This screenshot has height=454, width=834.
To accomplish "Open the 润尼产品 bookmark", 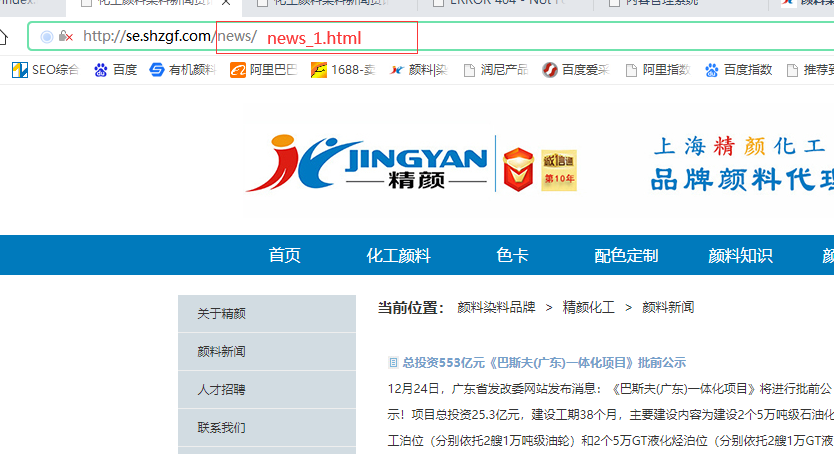I will coord(496,70).
